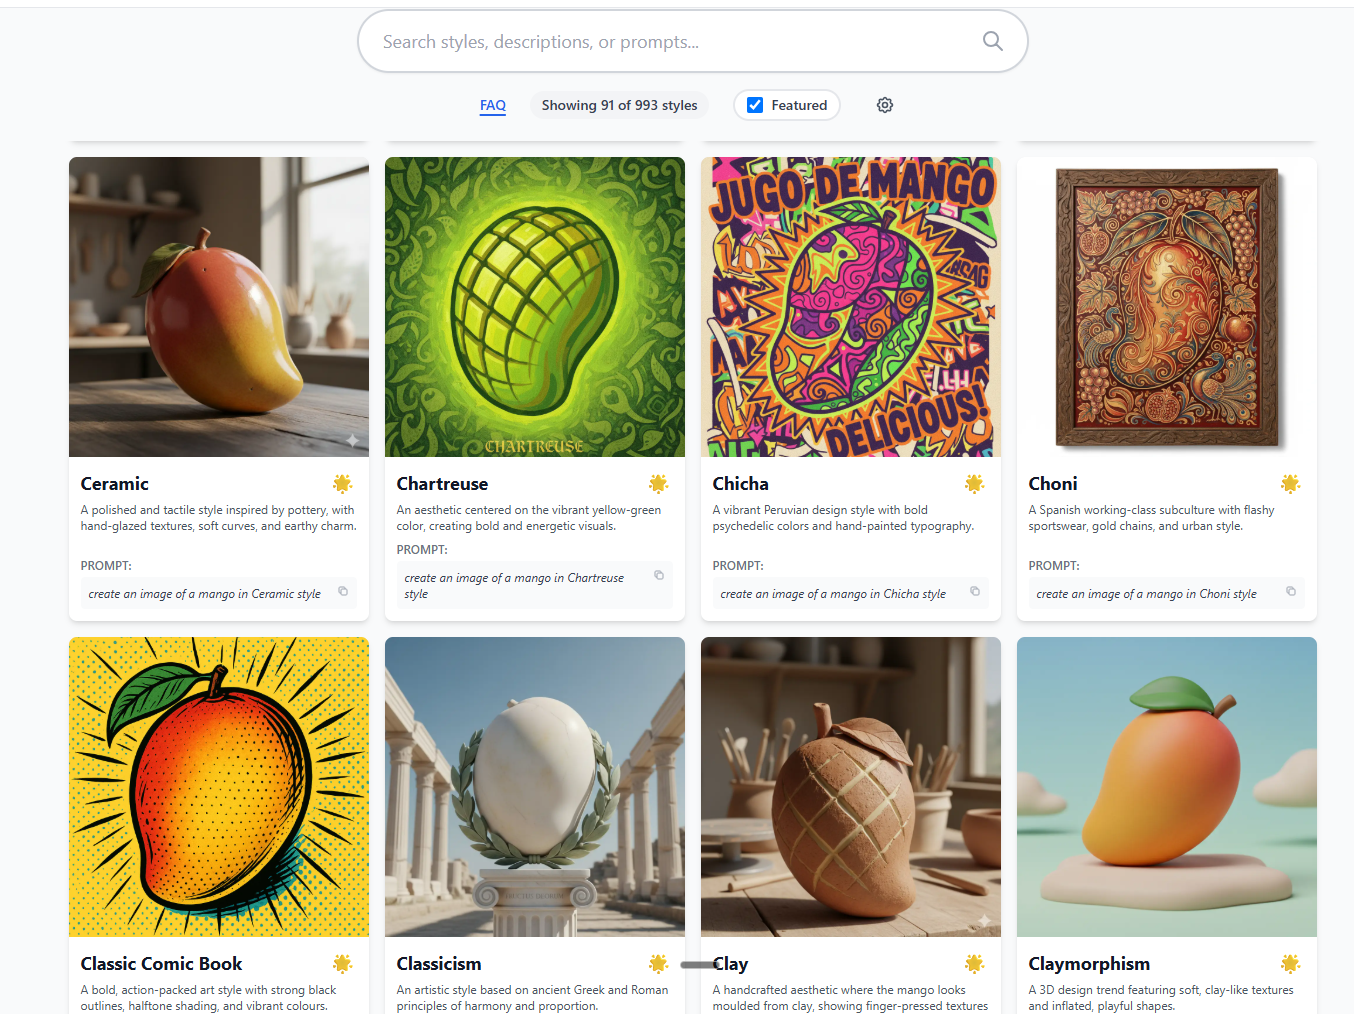1354x1014 pixels.
Task: Open the Chicha 'Jugo de Mango' image
Action: pyautogui.click(x=851, y=307)
